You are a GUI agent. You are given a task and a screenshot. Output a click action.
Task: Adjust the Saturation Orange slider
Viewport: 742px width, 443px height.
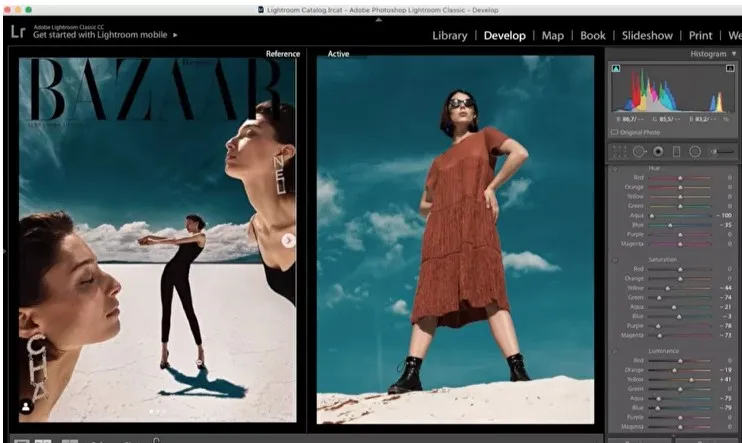pos(680,278)
